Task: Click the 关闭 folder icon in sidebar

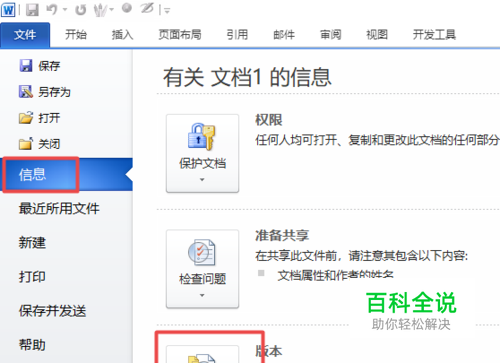Action: click(26, 144)
